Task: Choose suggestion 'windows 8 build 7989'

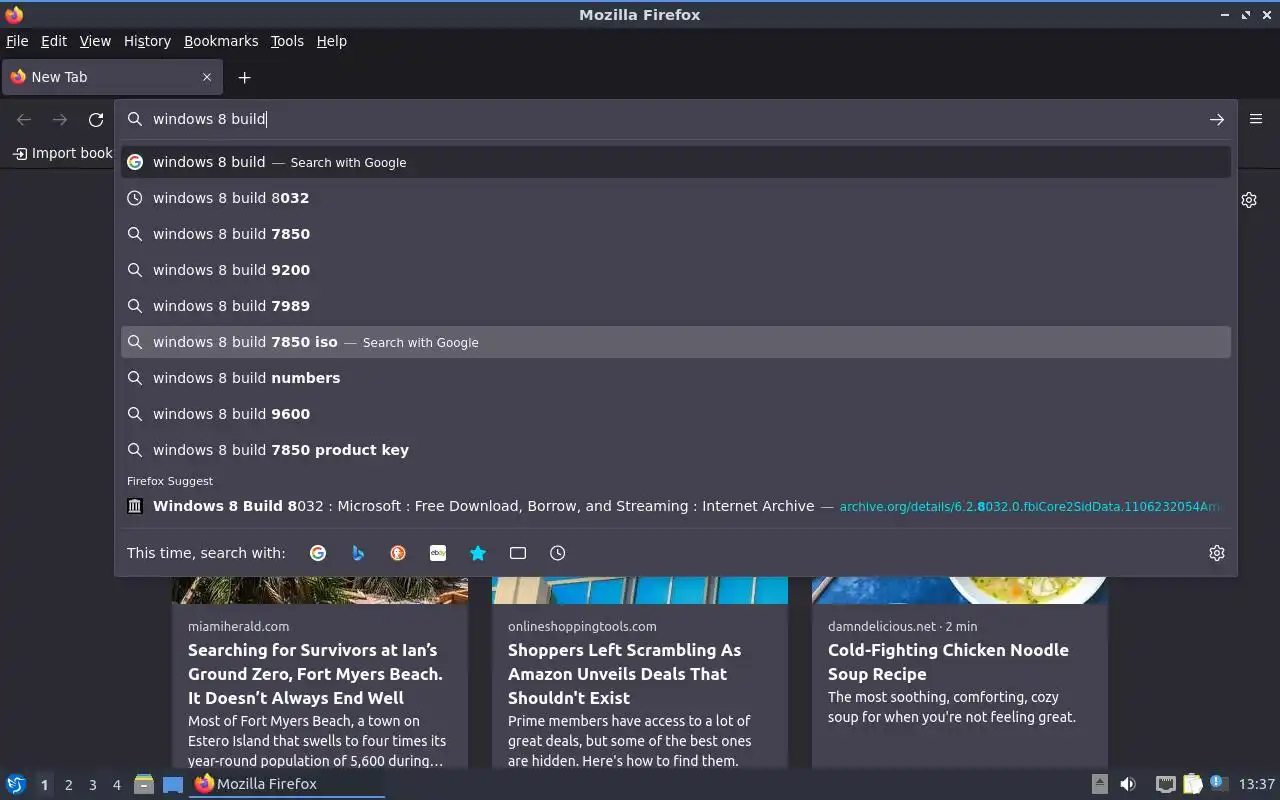Action: pyautogui.click(x=676, y=306)
